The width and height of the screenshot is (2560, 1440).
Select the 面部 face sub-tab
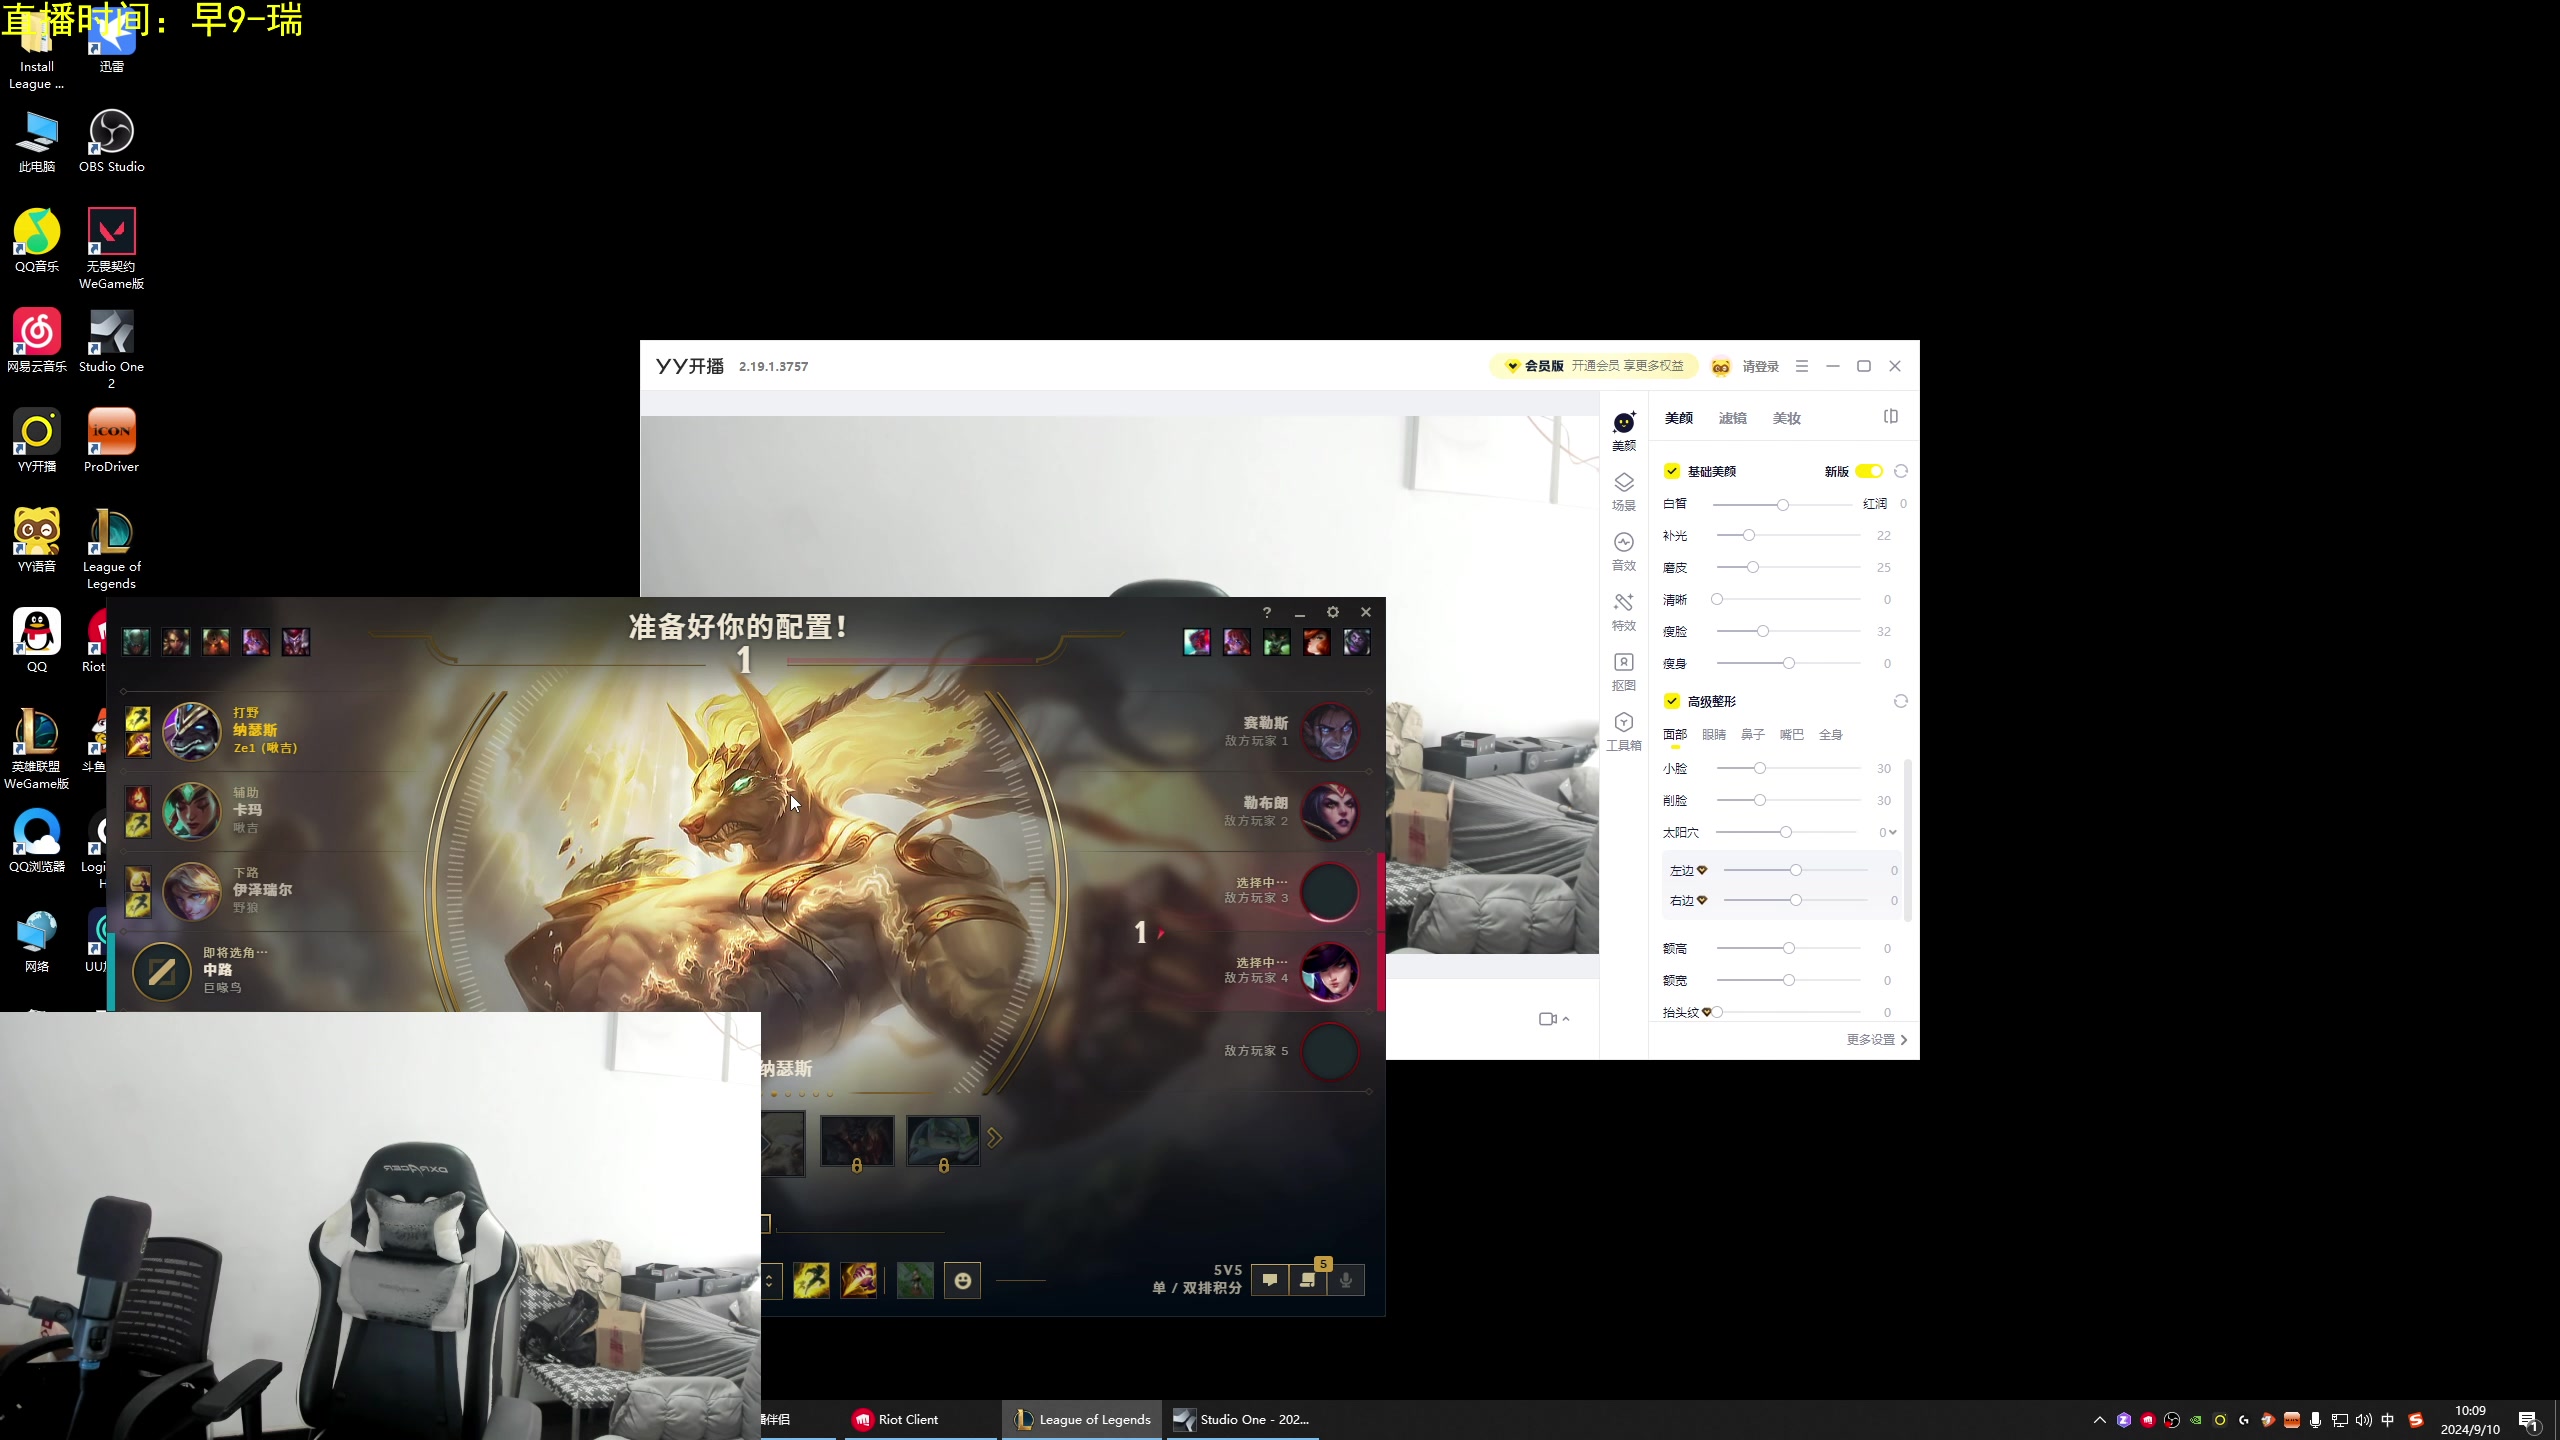[1675, 734]
